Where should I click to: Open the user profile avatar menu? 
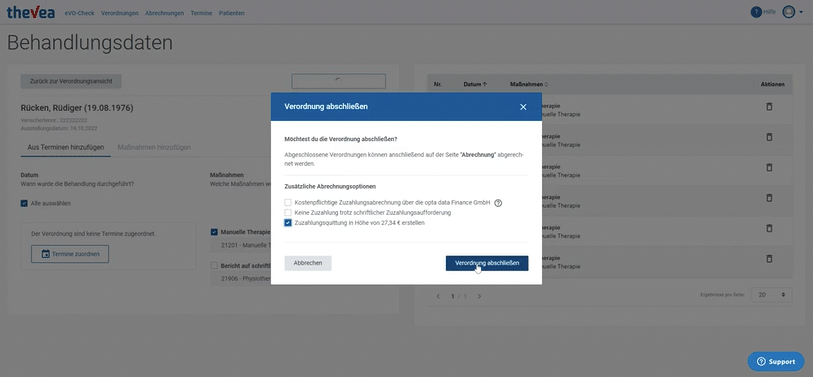pyautogui.click(x=789, y=12)
